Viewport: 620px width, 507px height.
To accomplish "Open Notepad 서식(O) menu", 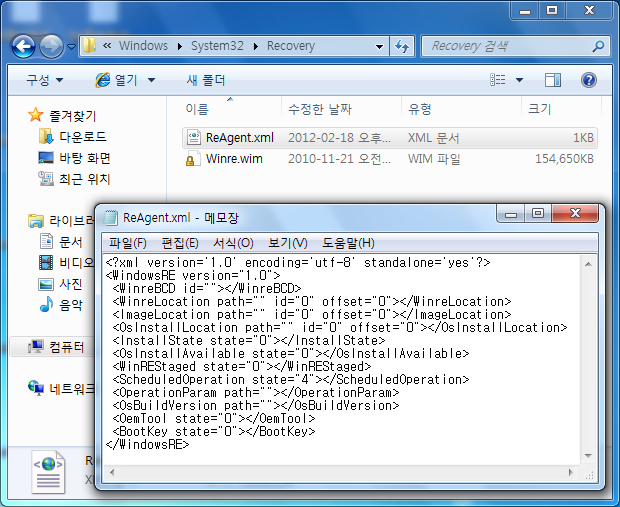I will click(x=233, y=243).
